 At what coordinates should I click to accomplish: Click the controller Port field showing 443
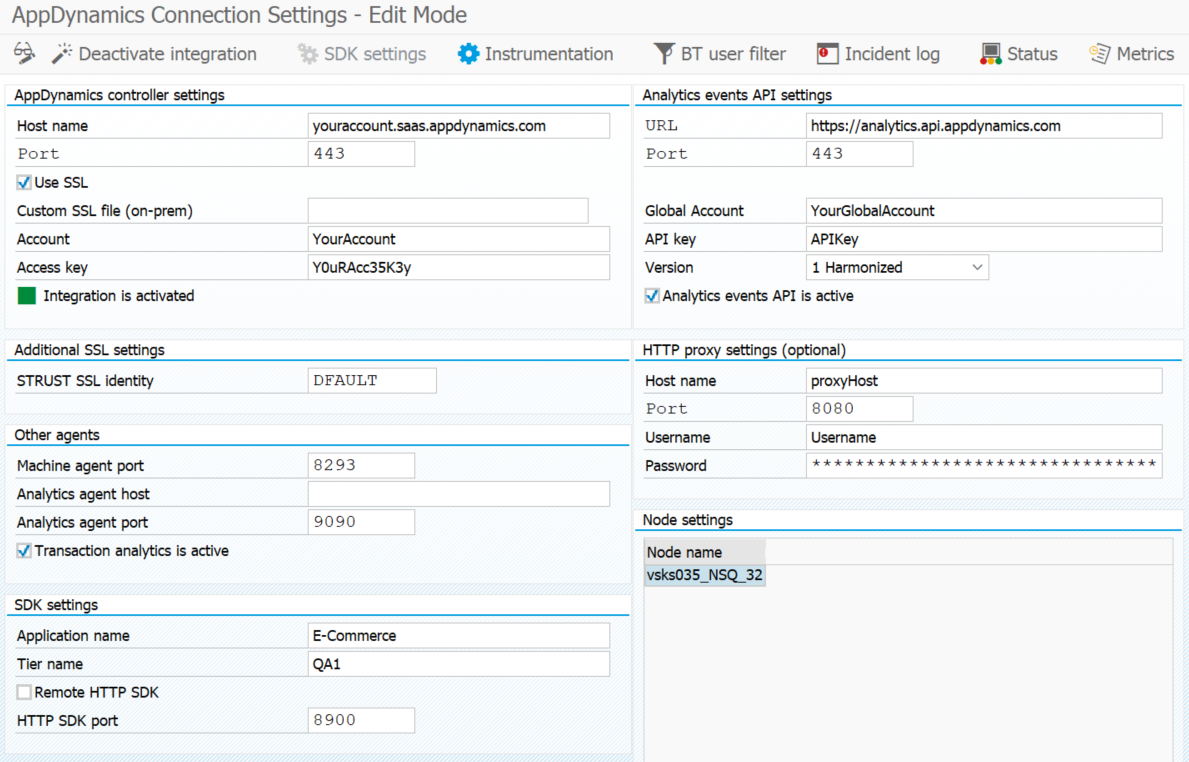click(361, 154)
